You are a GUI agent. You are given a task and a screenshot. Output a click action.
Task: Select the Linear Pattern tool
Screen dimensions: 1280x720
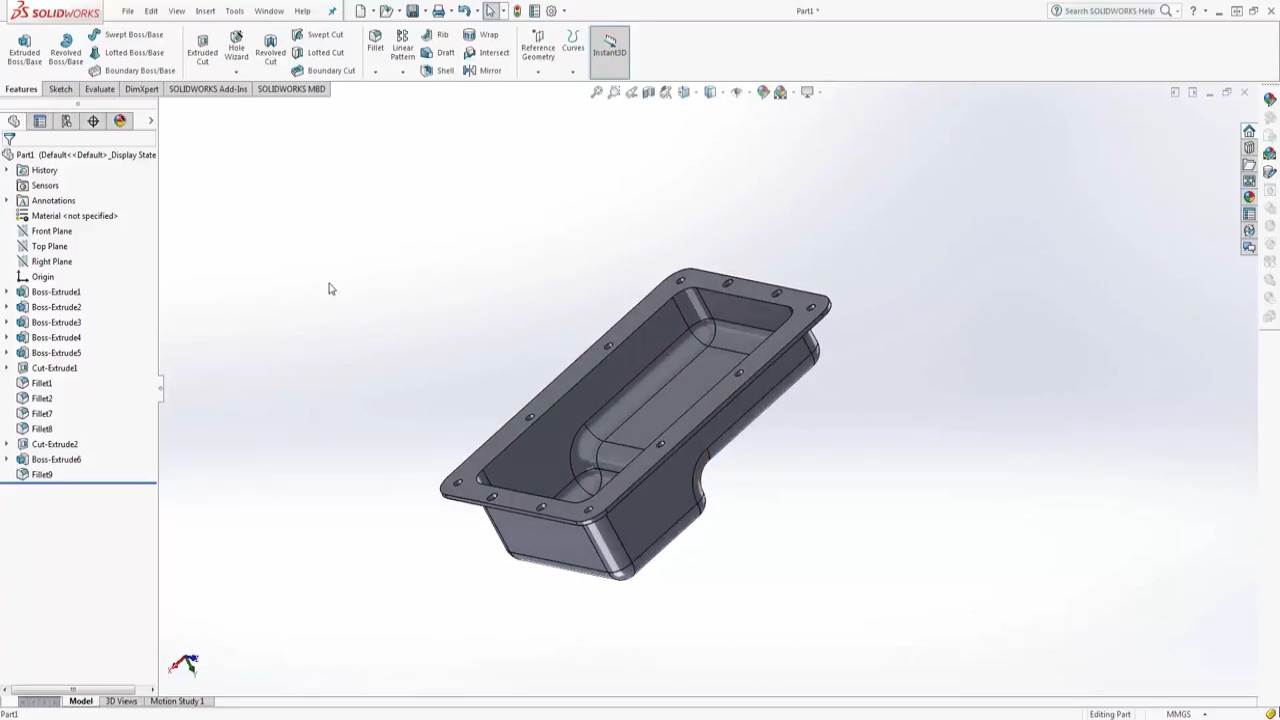click(402, 45)
